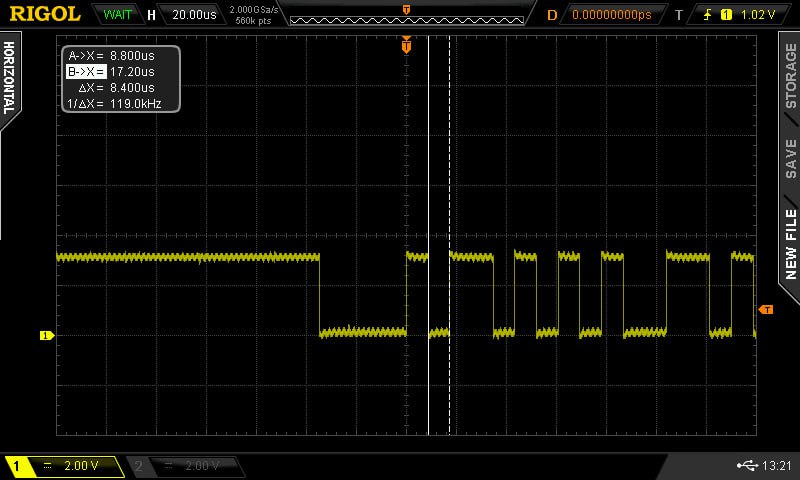Open the HORIZONTAL side tab
800x480 pixels.
click(x=9, y=78)
